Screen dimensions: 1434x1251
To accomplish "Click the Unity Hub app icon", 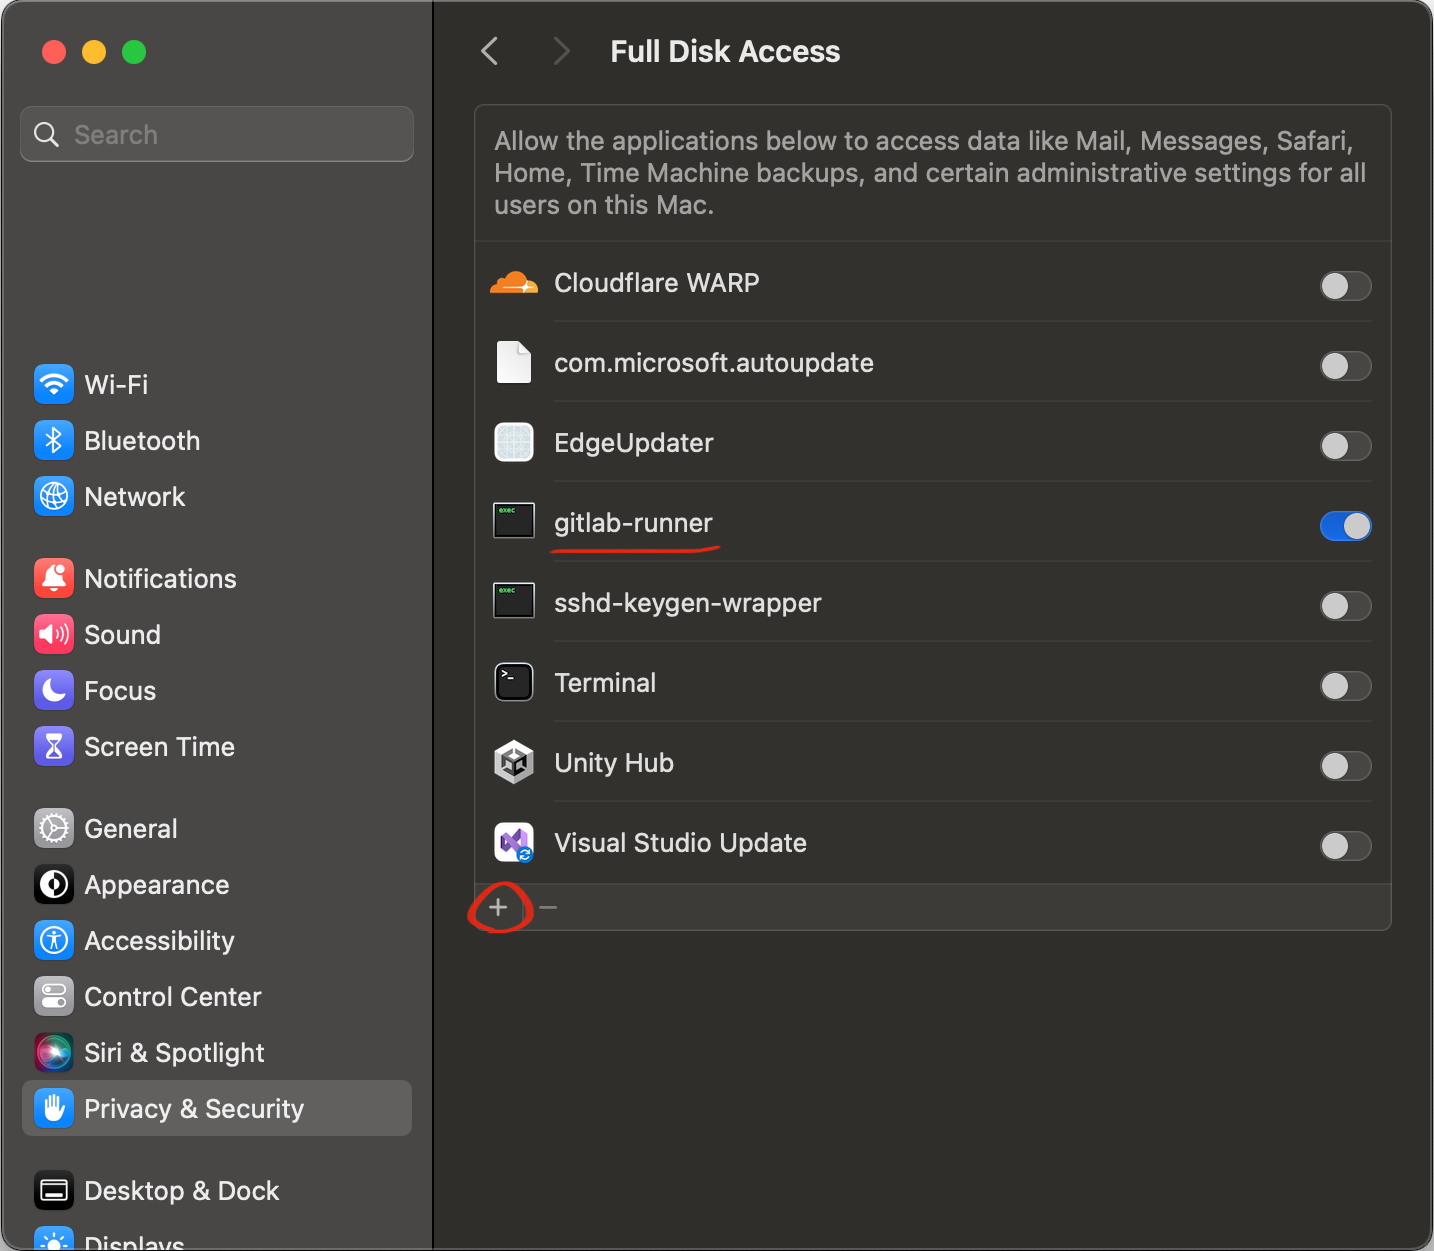I will tap(514, 763).
